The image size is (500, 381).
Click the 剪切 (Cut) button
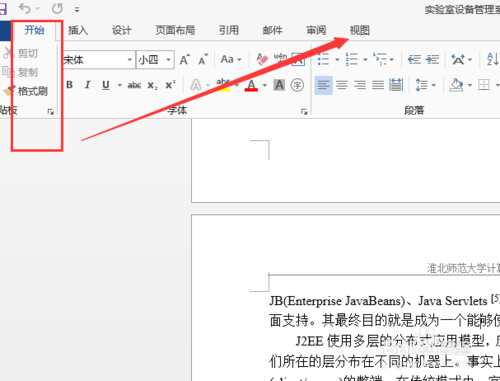pyautogui.click(x=20, y=53)
